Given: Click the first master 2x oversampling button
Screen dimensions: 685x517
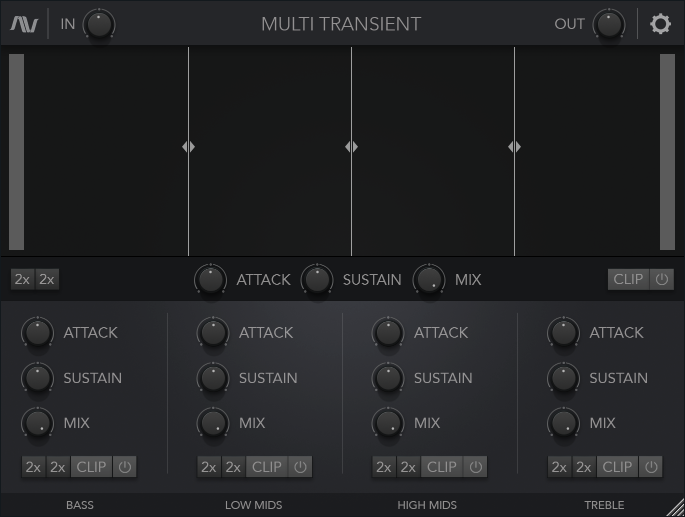Looking at the screenshot, I should (22, 279).
